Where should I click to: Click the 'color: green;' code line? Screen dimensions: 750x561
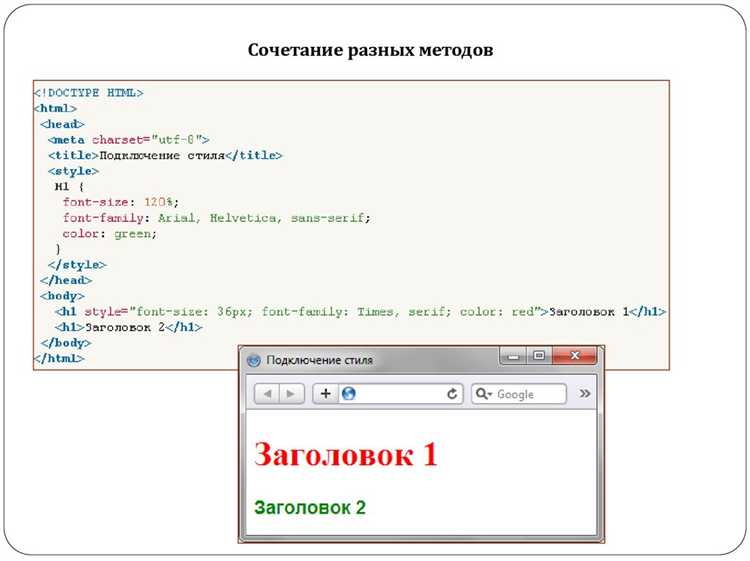(x=110, y=233)
